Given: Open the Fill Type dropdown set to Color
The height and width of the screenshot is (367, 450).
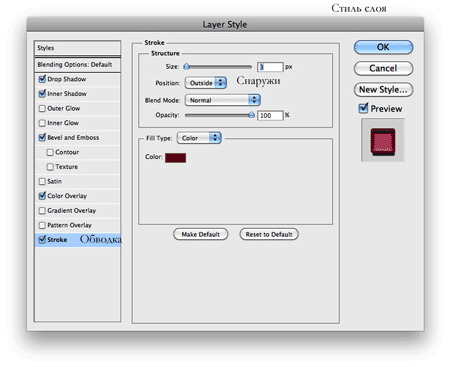Looking at the screenshot, I should (x=199, y=138).
